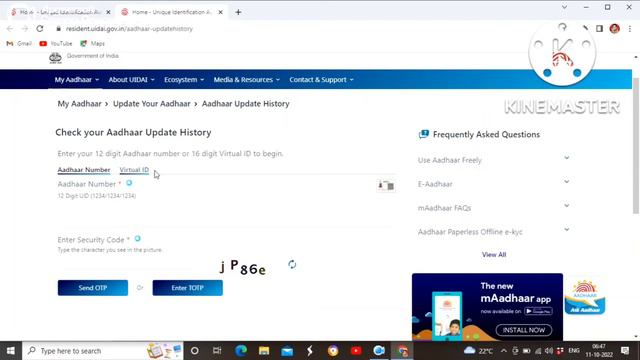Reload the page with the refresh icon
The height and width of the screenshot is (360, 640).
click(x=40, y=29)
